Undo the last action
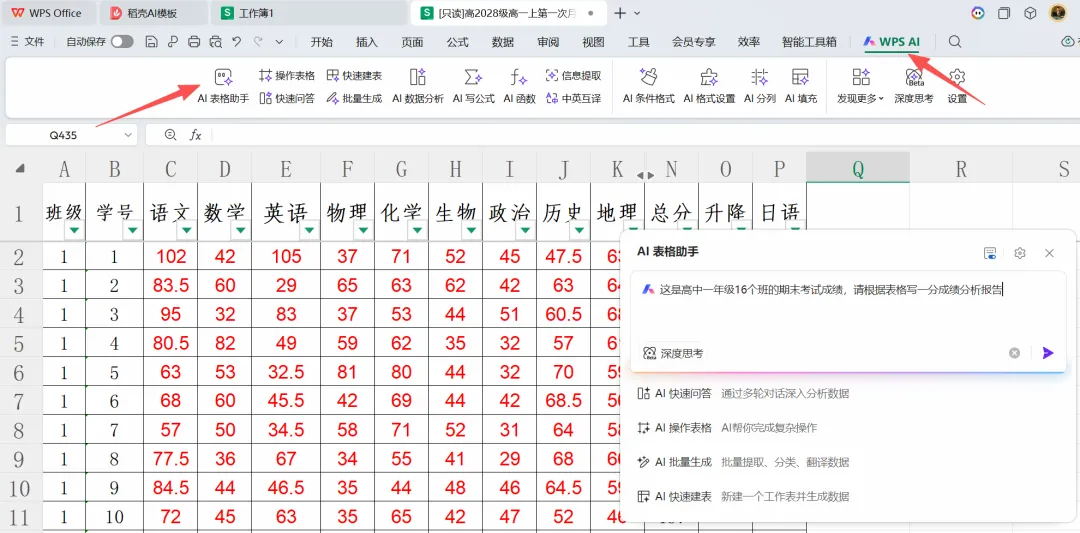The image size is (1080, 533). tap(237, 42)
